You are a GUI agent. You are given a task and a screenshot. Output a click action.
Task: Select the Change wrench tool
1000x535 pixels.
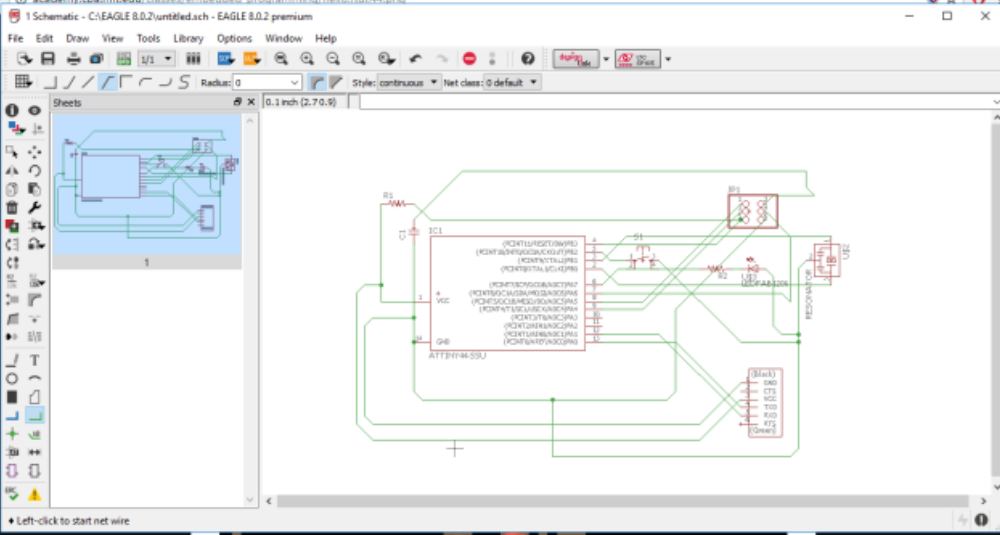tap(34, 207)
